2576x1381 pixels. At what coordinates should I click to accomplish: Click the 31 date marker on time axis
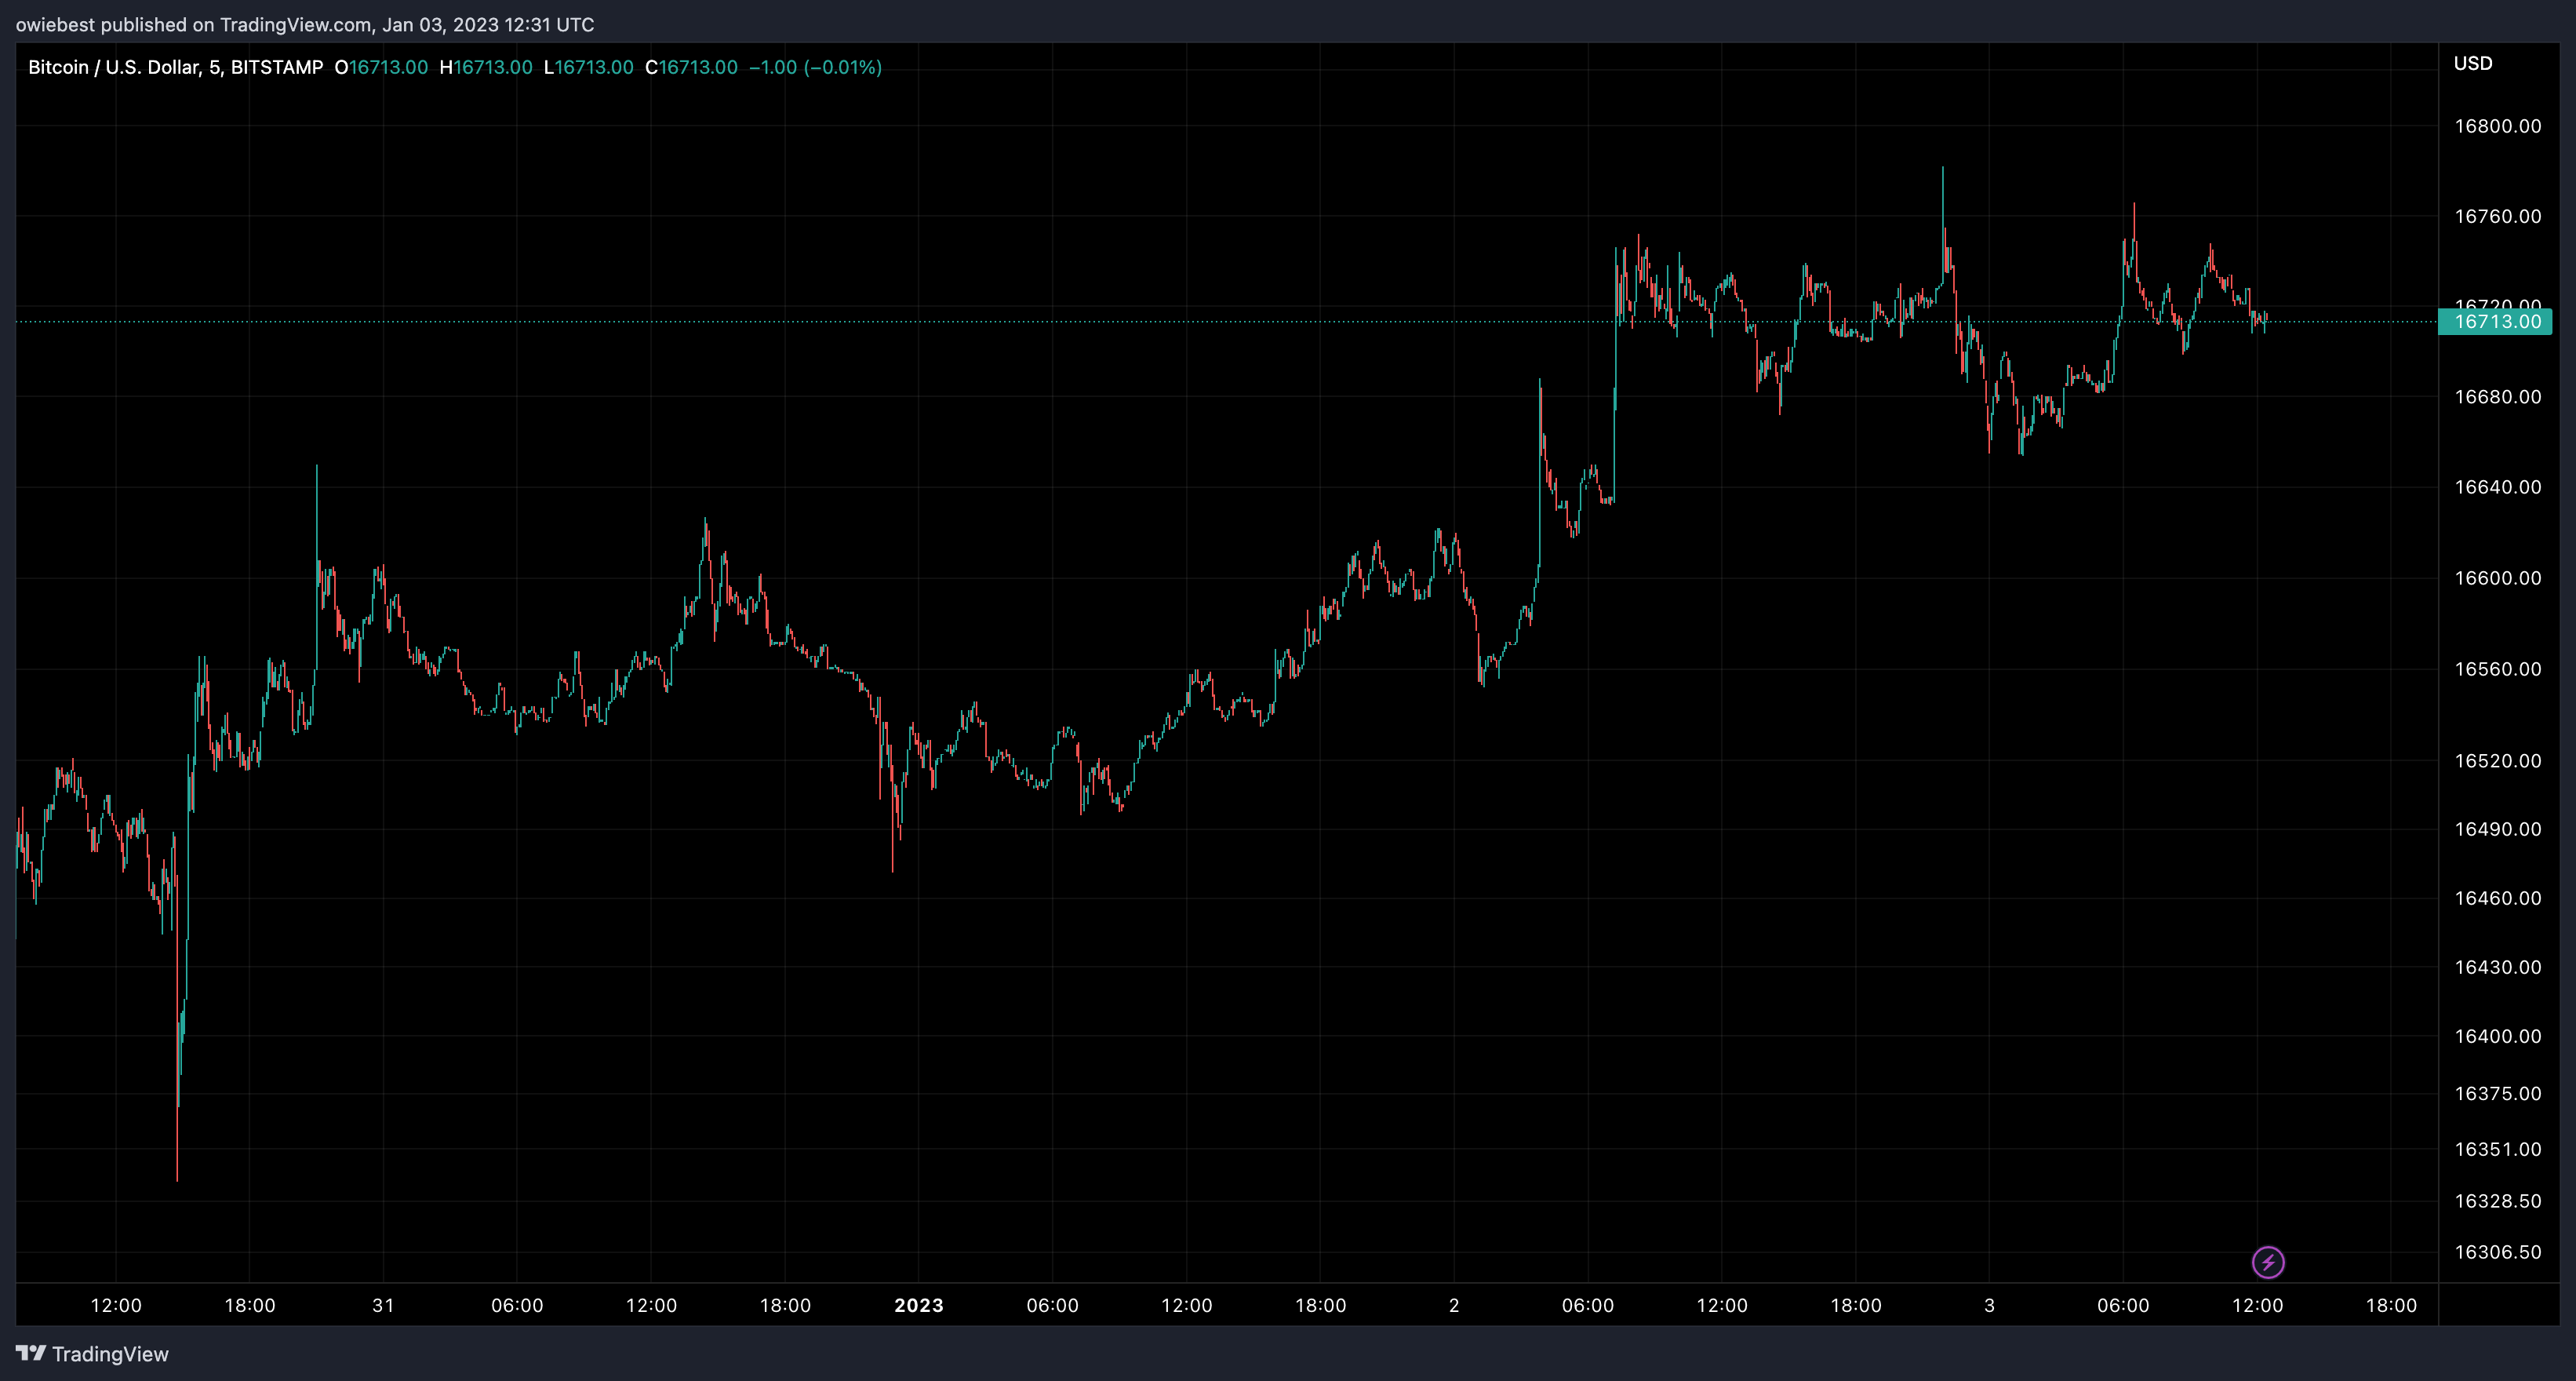383,1305
